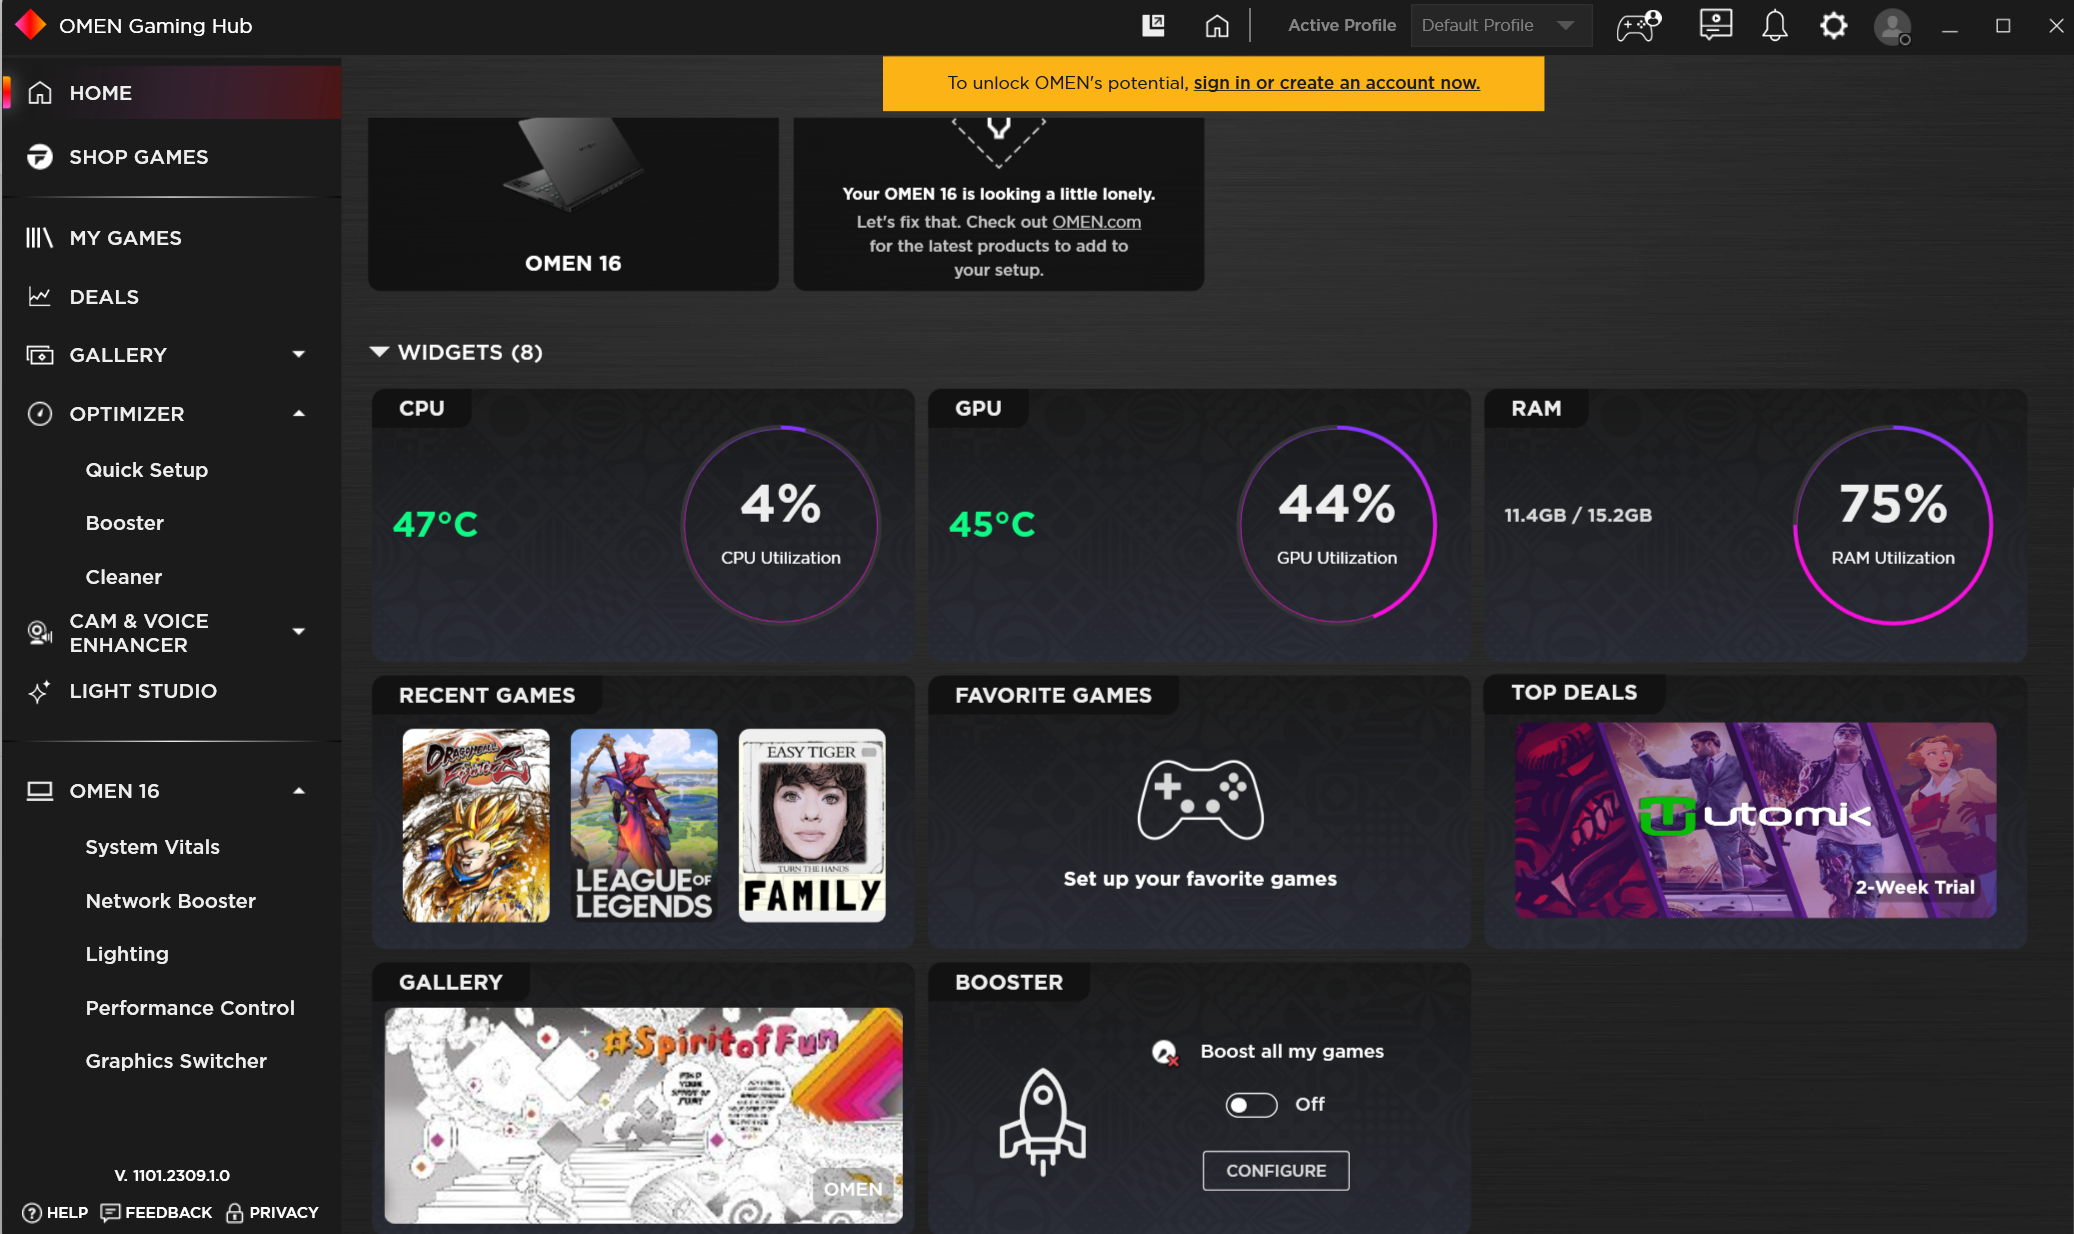Click the user account avatar
The width and height of the screenshot is (2074, 1234).
[1892, 26]
